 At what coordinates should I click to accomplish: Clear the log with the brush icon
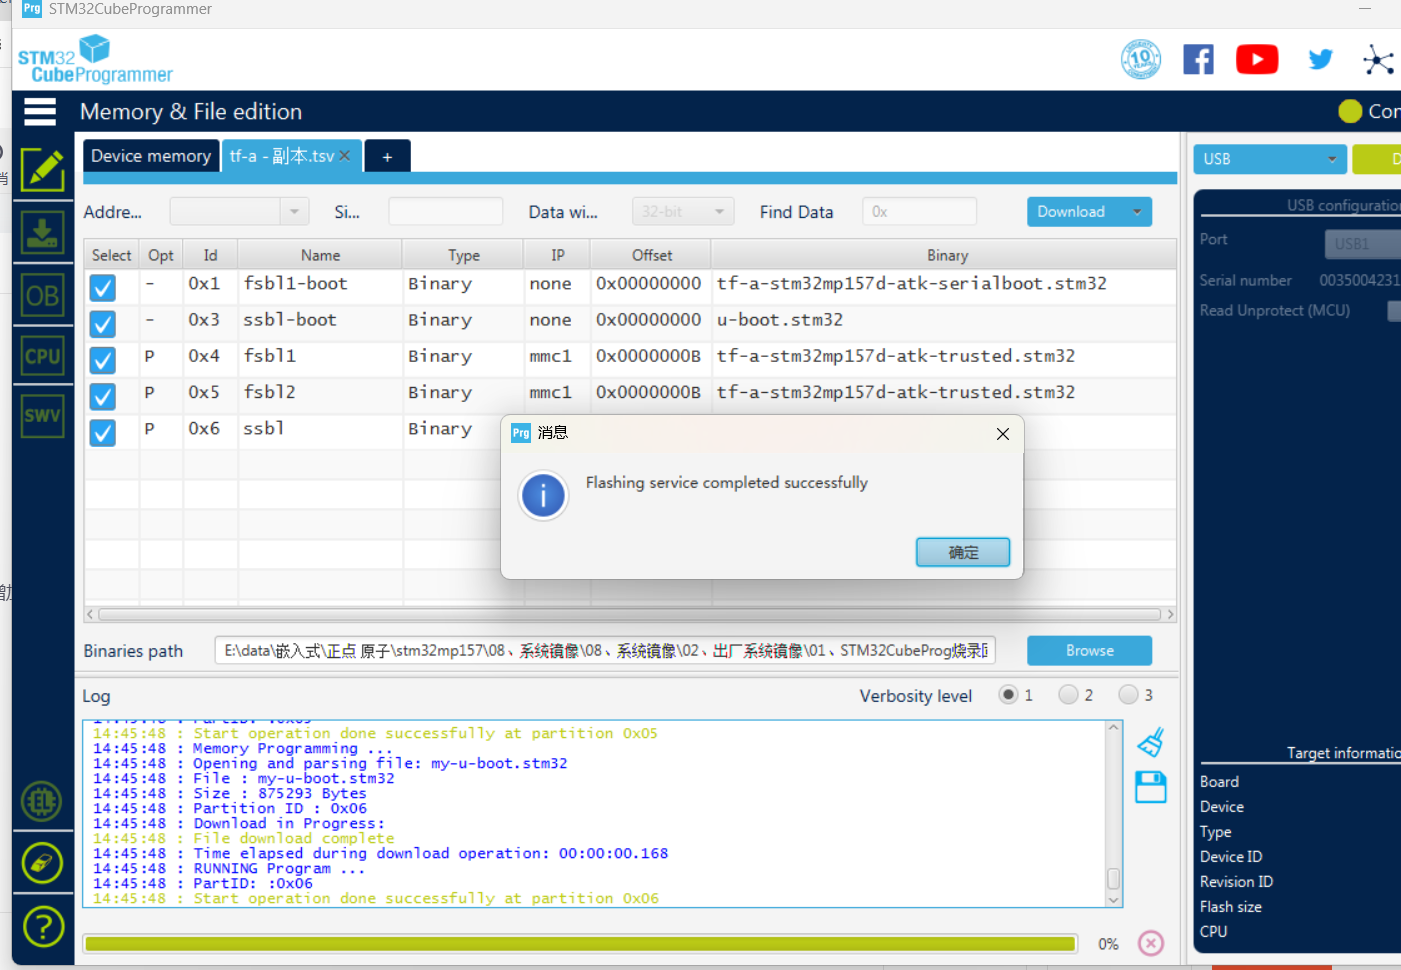[1151, 742]
